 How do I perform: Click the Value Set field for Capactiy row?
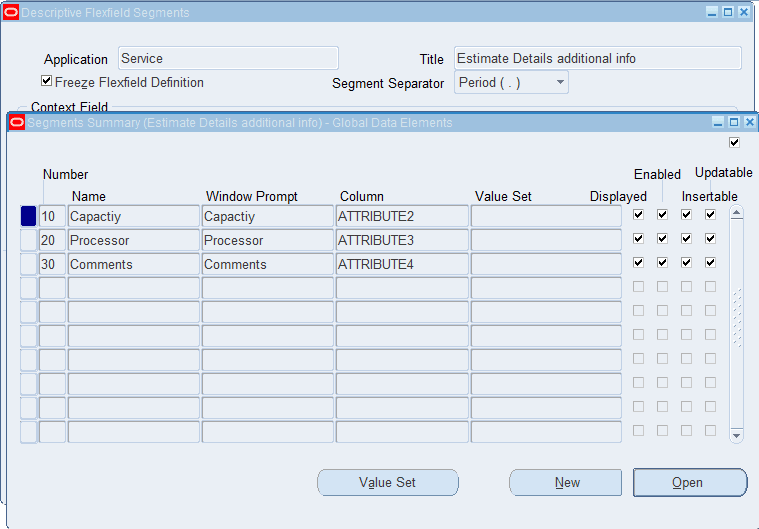(546, 216)
